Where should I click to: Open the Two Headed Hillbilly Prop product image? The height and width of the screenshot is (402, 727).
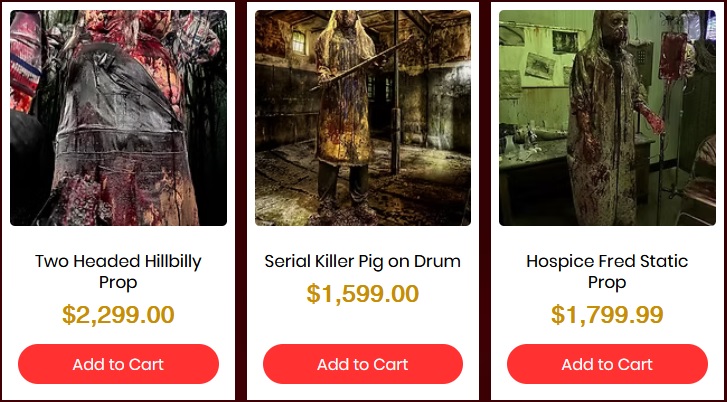[118, 118]
